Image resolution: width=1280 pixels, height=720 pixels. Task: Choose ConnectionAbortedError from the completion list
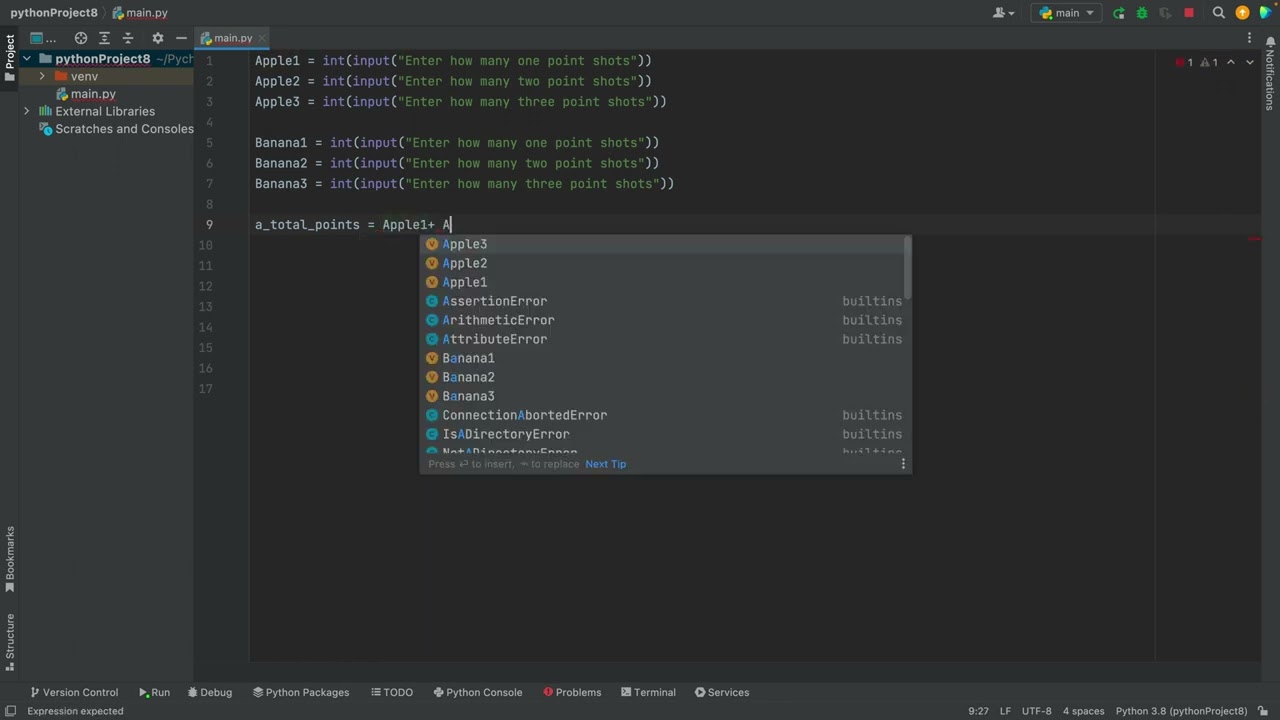coord(665,415)
